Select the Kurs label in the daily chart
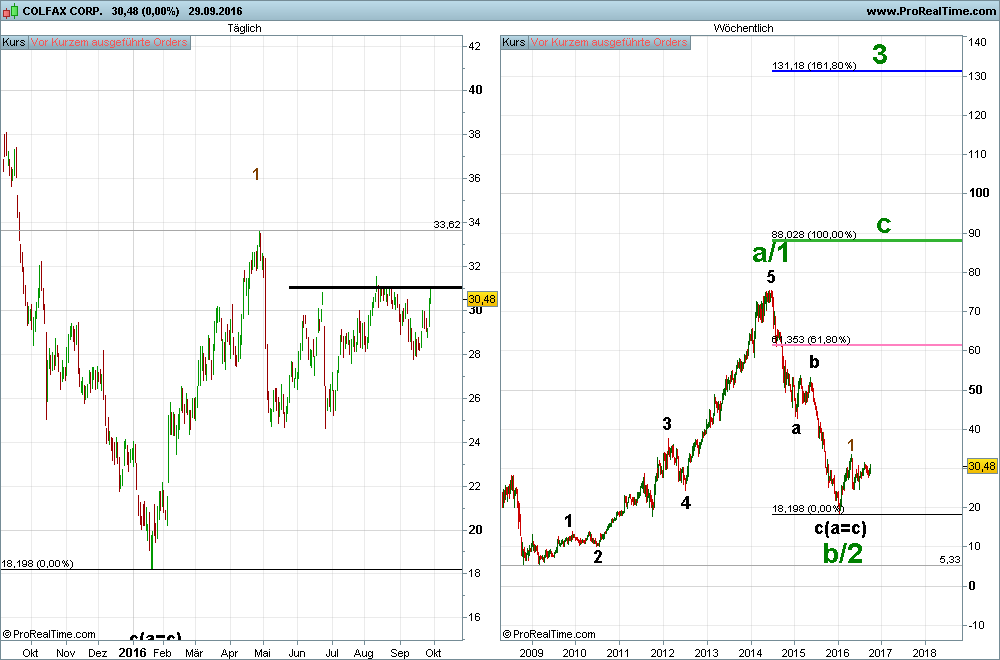This screenshot has width=1000, height=660. pos(14,43)
